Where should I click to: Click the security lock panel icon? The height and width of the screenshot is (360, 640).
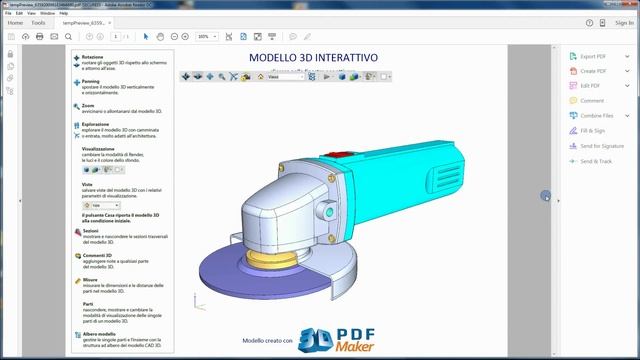10,54
